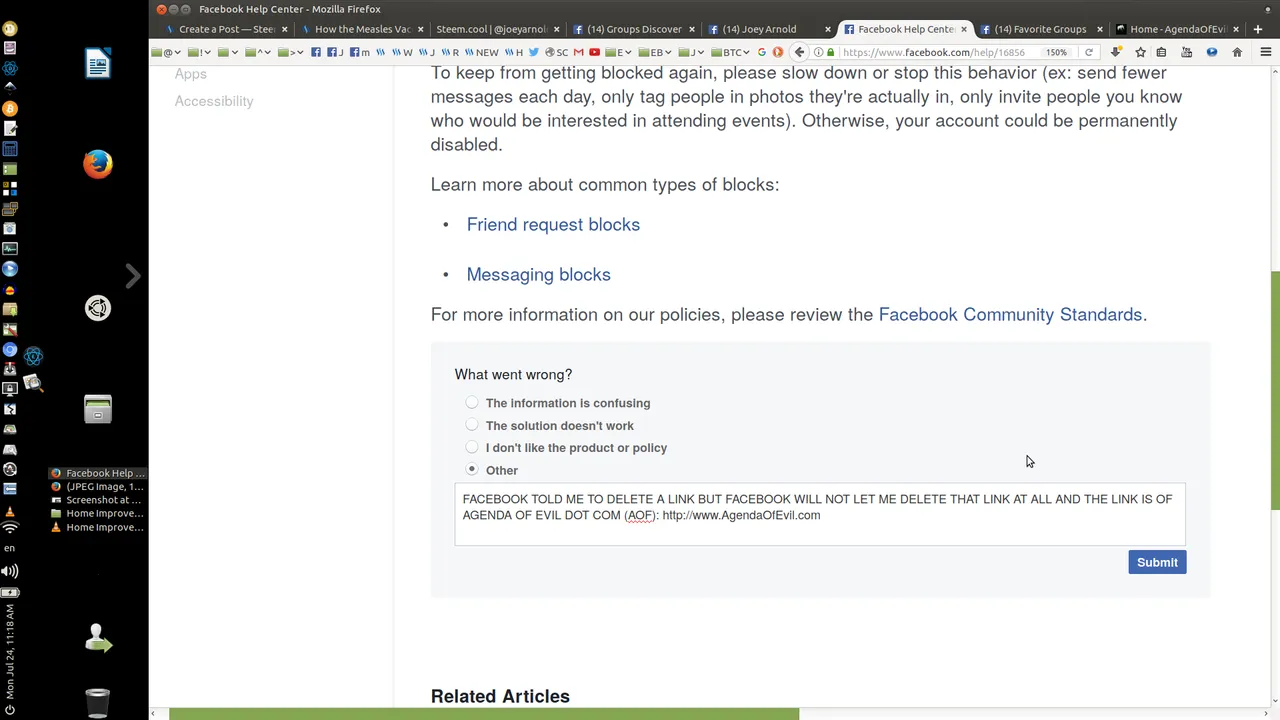Open the Ubuntu logo launcher icon

[x=97, y=308]
